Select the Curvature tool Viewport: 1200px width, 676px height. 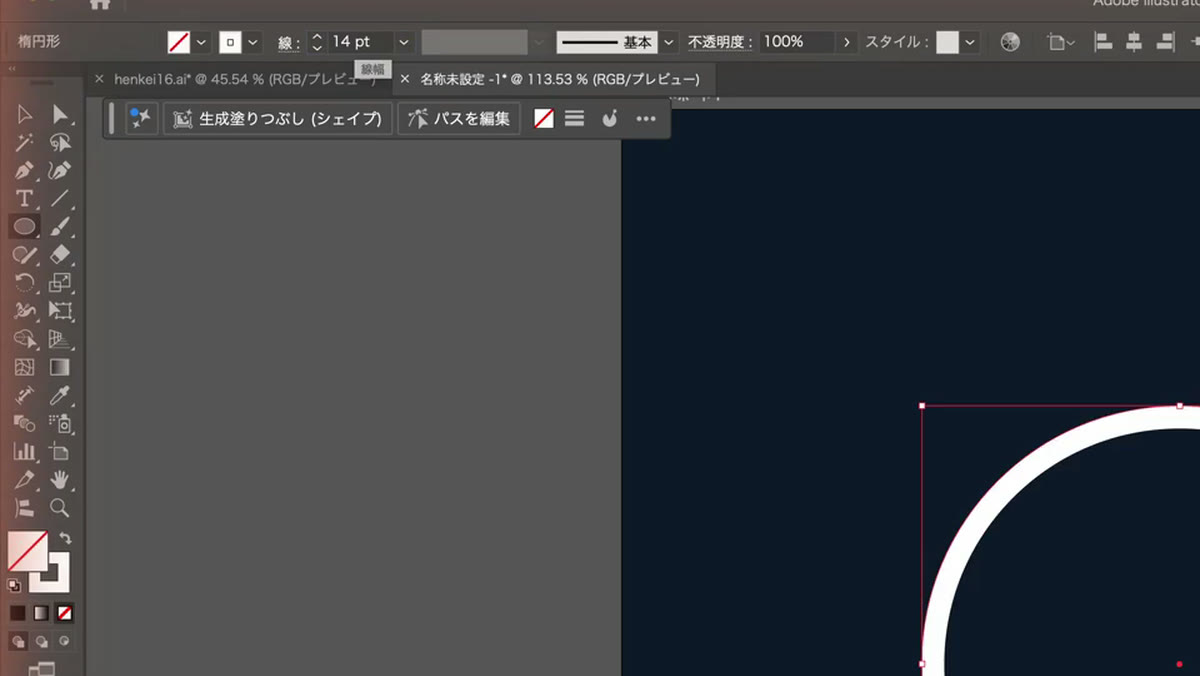60,171
